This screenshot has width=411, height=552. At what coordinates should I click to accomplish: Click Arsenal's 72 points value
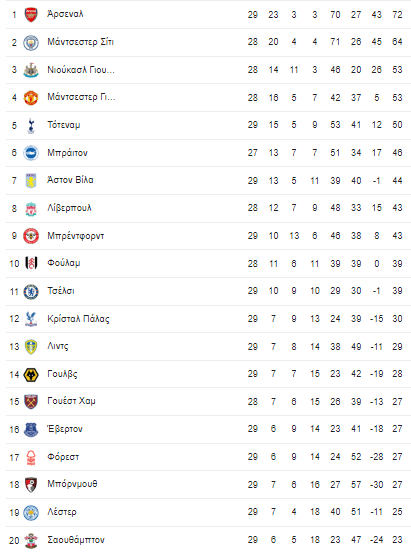(397, 14)
